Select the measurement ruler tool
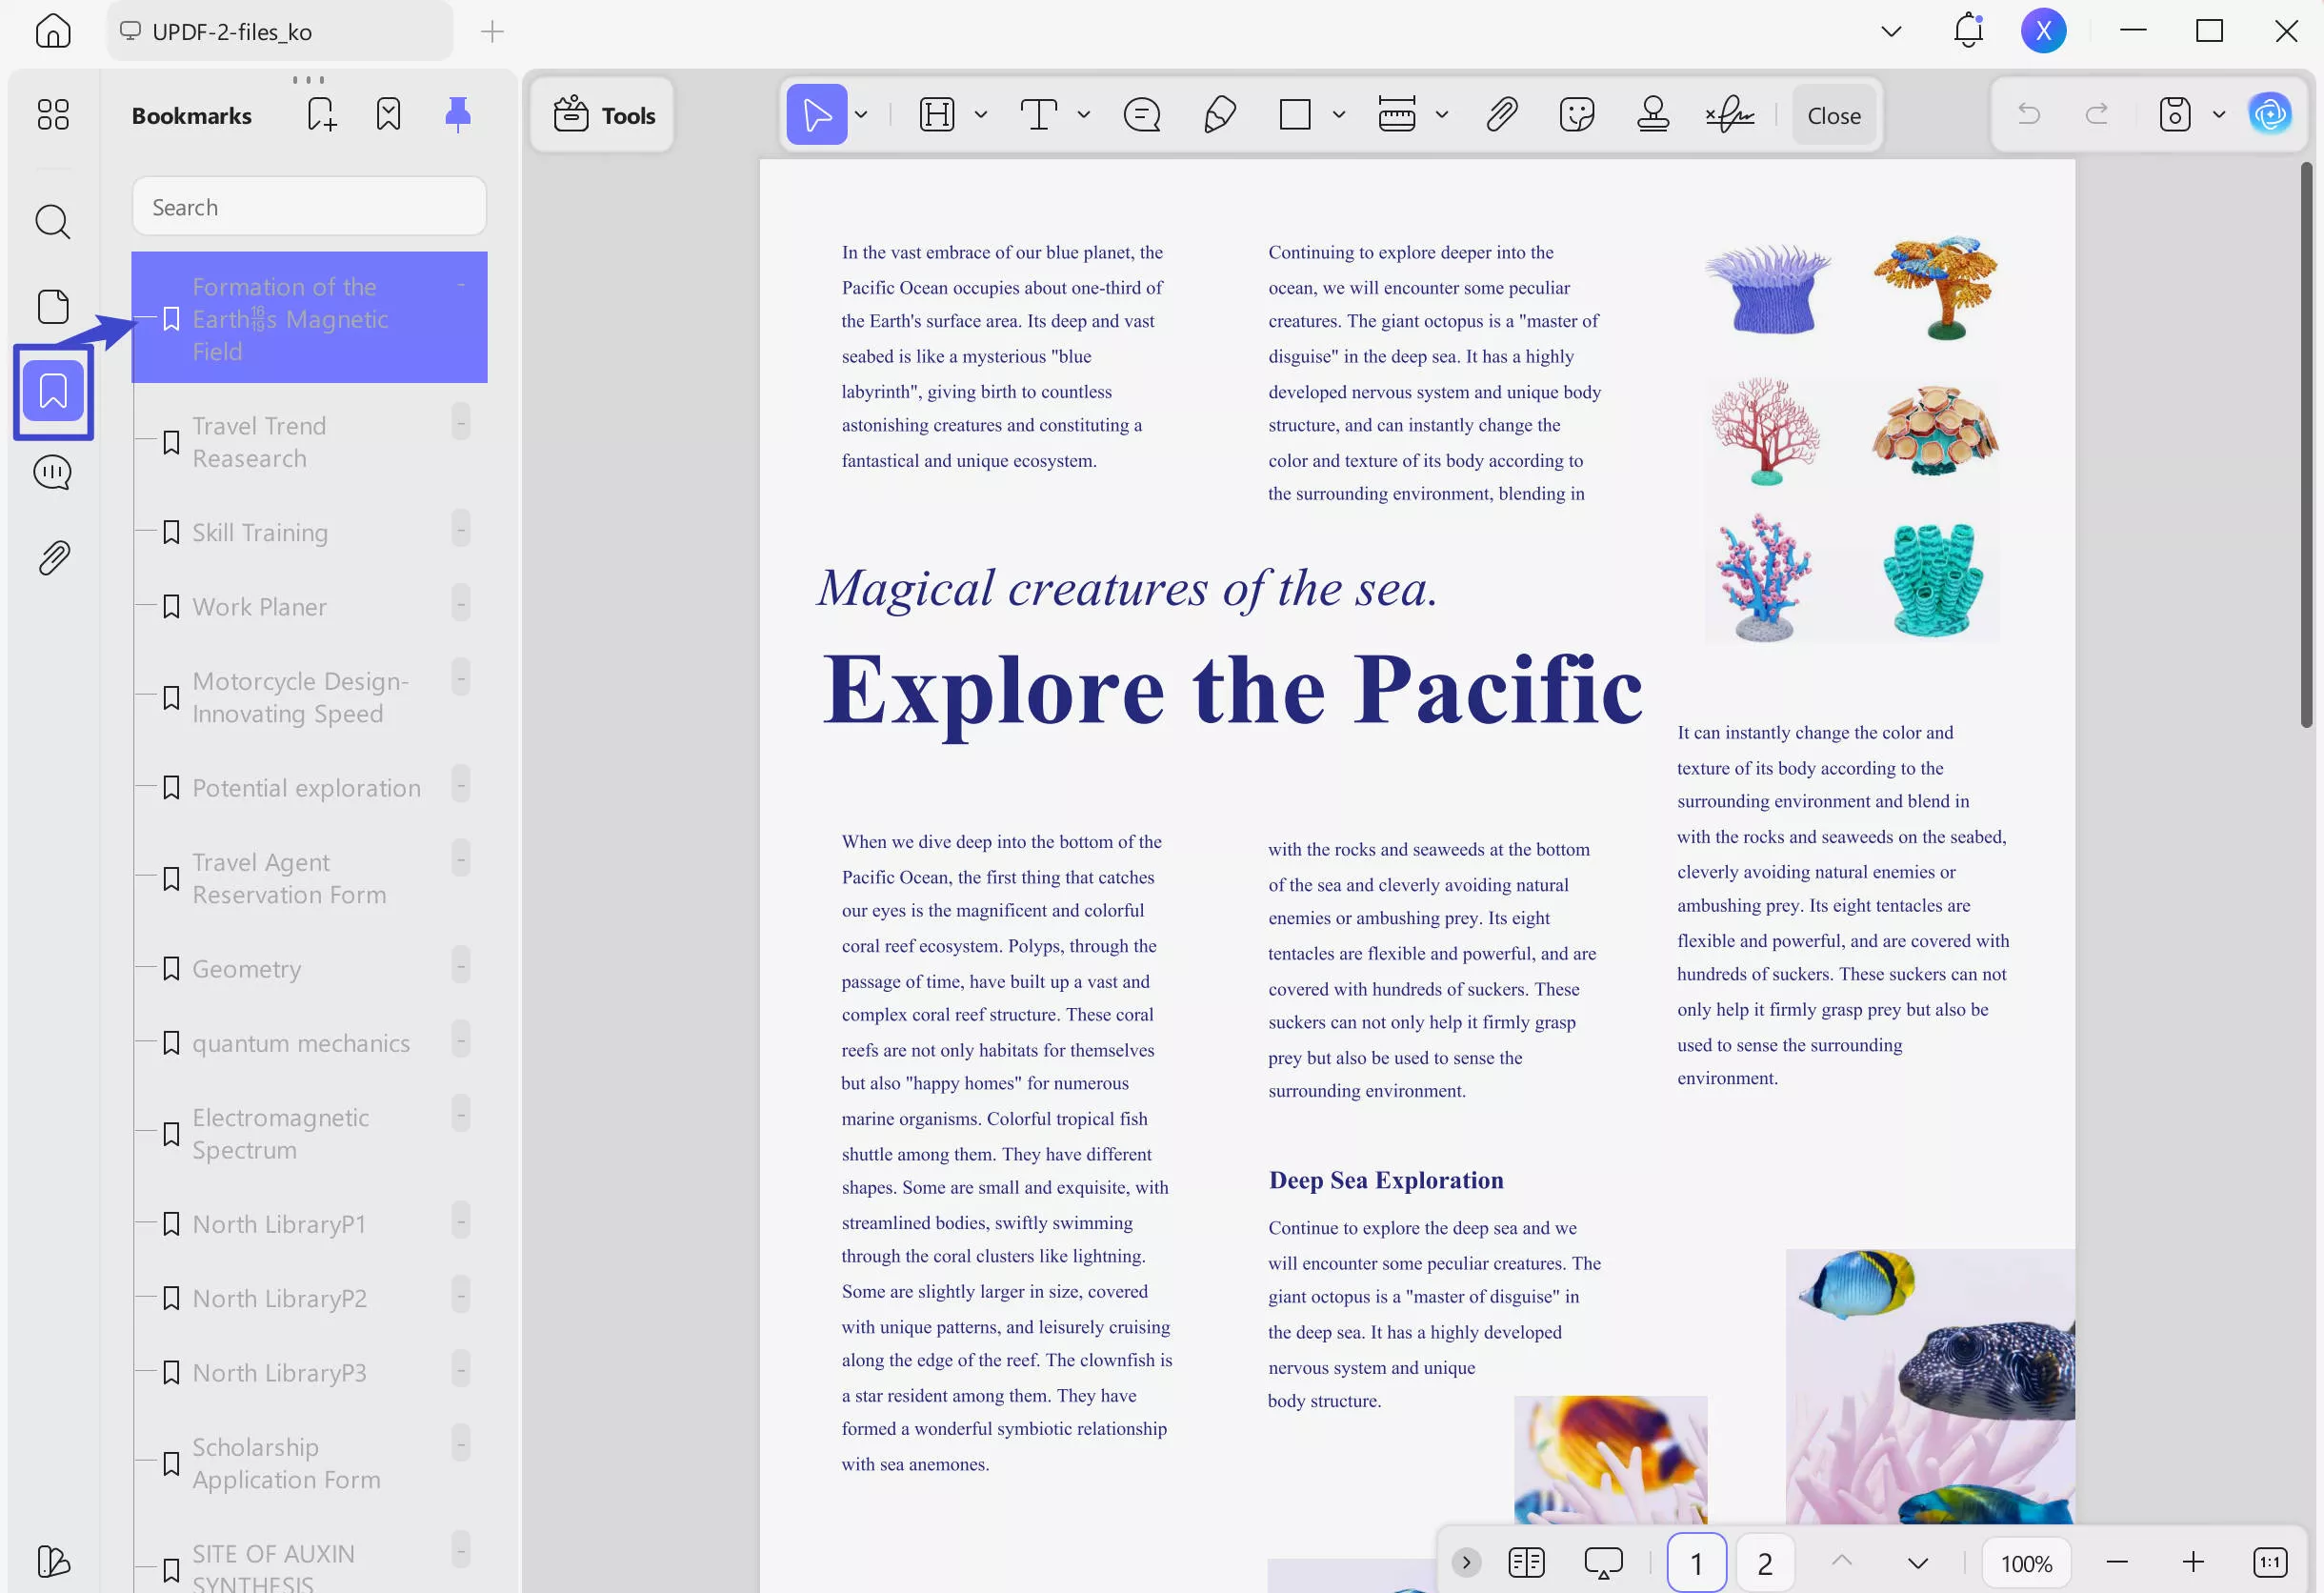 coord(1397,115)
